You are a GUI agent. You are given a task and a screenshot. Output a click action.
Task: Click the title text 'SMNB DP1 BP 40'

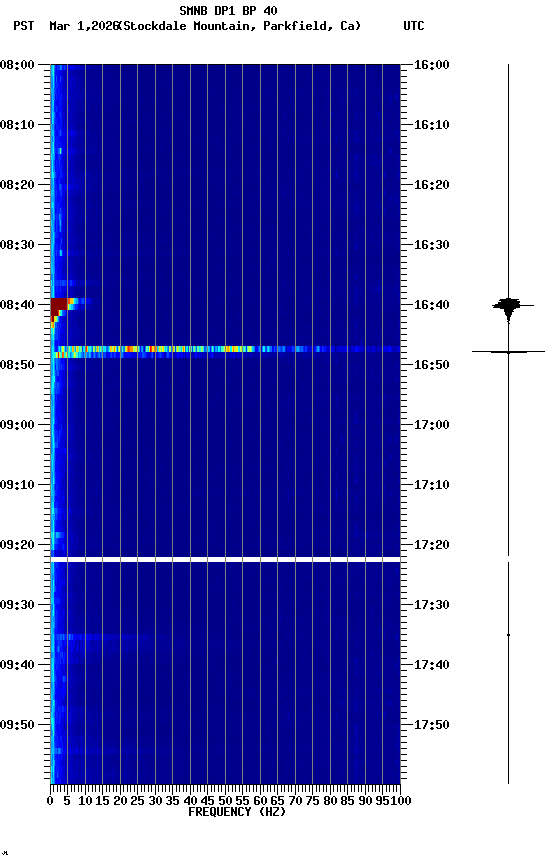[x=228, y=10]
